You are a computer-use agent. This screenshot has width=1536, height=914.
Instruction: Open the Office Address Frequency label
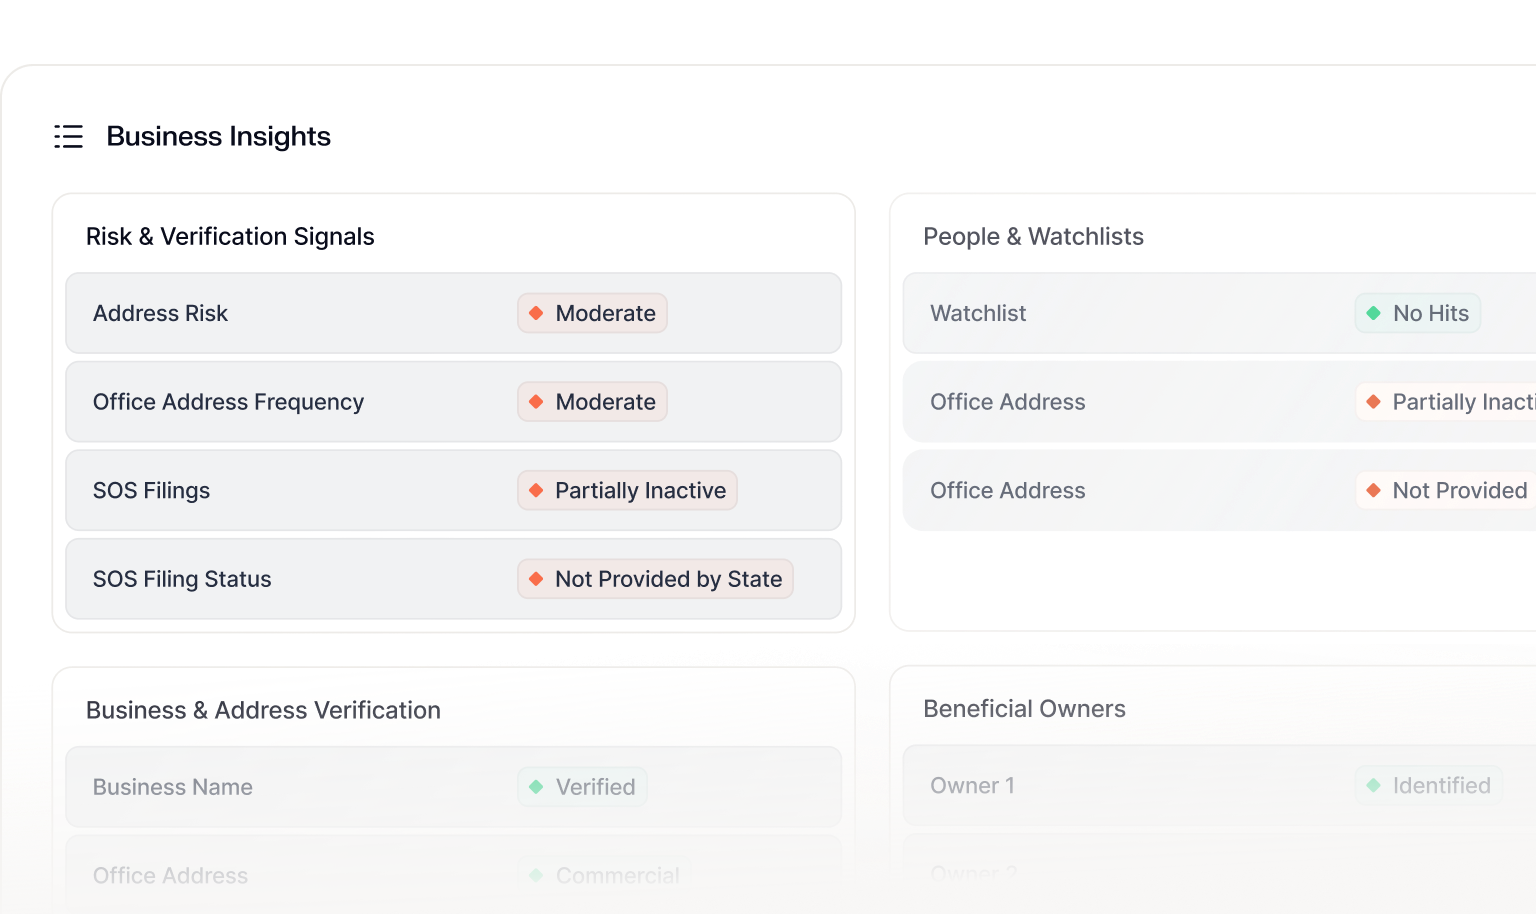click(228, 402)
